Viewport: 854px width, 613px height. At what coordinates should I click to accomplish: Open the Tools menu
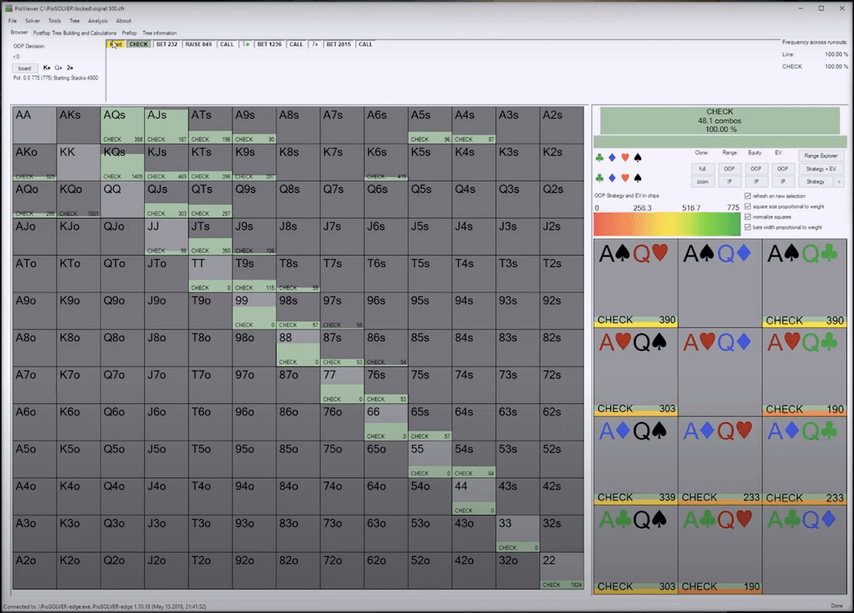54,21
